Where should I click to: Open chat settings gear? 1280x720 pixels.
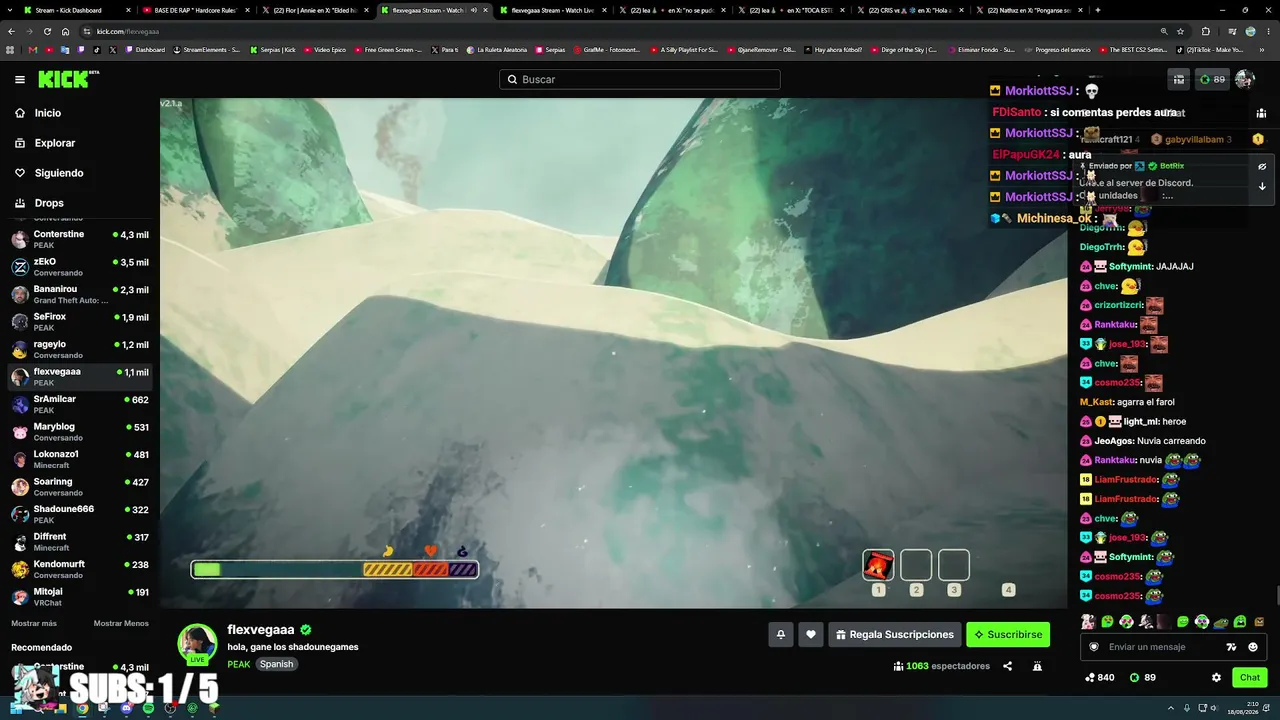(x=1216, y=677)
